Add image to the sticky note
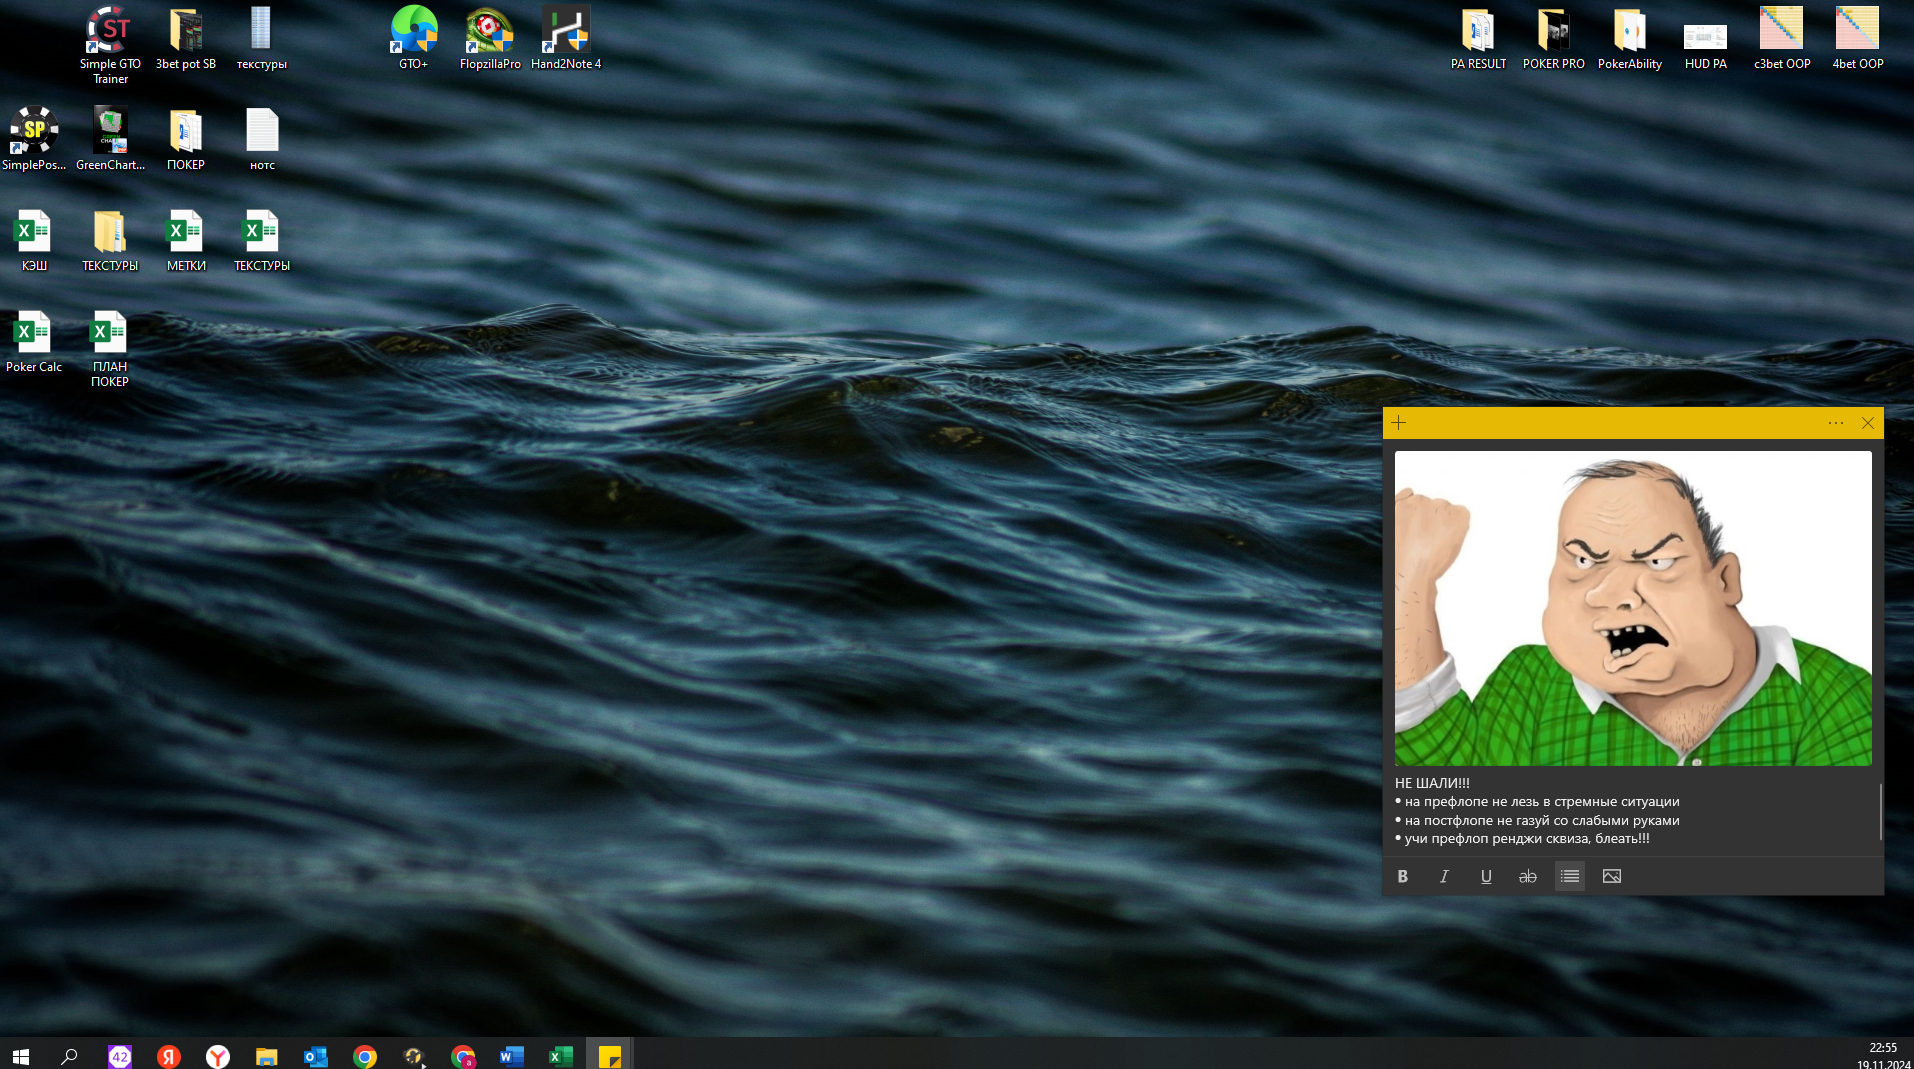Viewport: 1914px width, 1069px height. pyautogui.click(x=1612, y=876)
